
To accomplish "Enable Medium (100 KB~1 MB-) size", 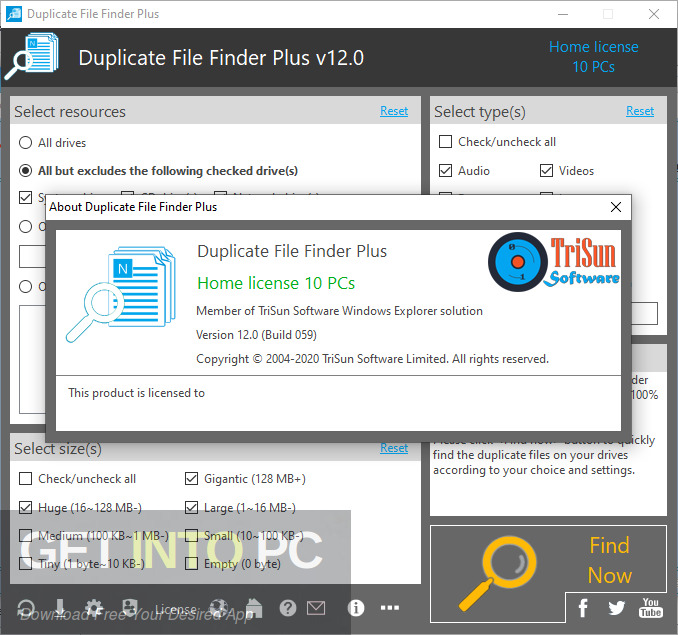I will tap(26, 536).
